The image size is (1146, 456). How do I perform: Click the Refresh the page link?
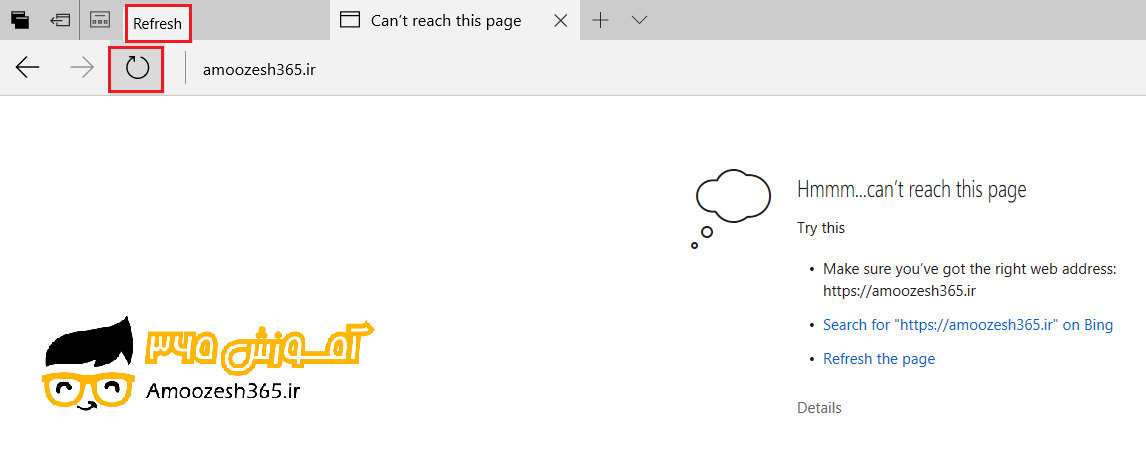coord(879,359)
